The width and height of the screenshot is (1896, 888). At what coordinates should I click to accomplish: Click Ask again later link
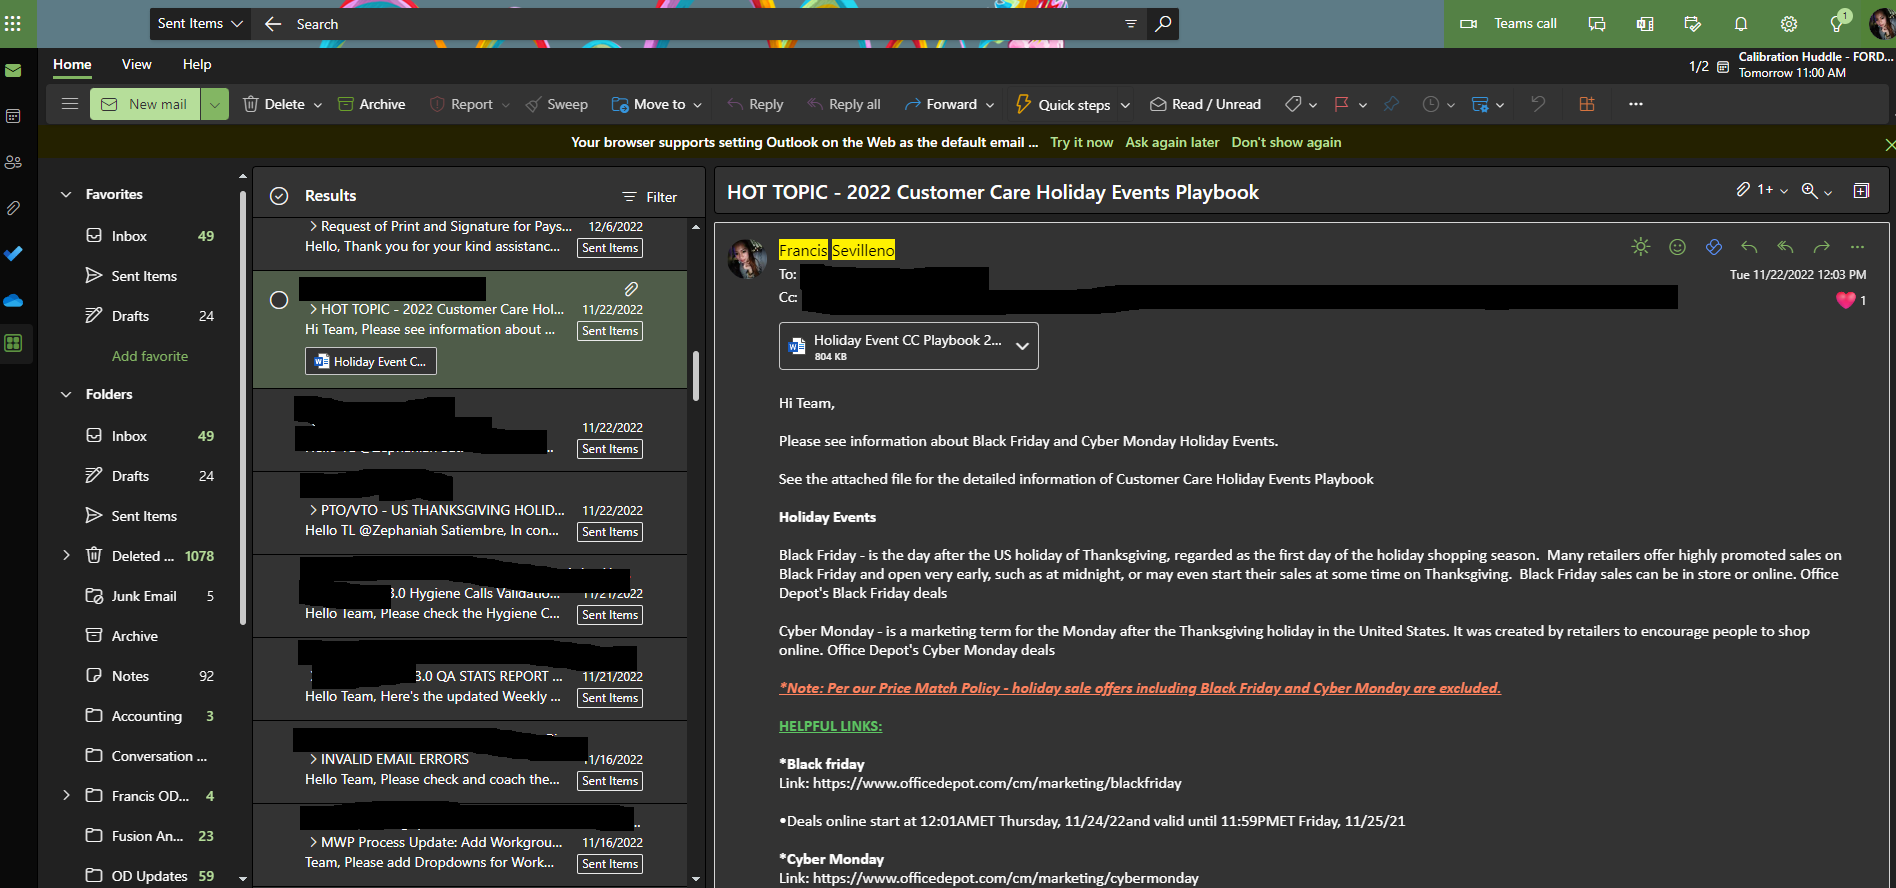(1172, 142)
